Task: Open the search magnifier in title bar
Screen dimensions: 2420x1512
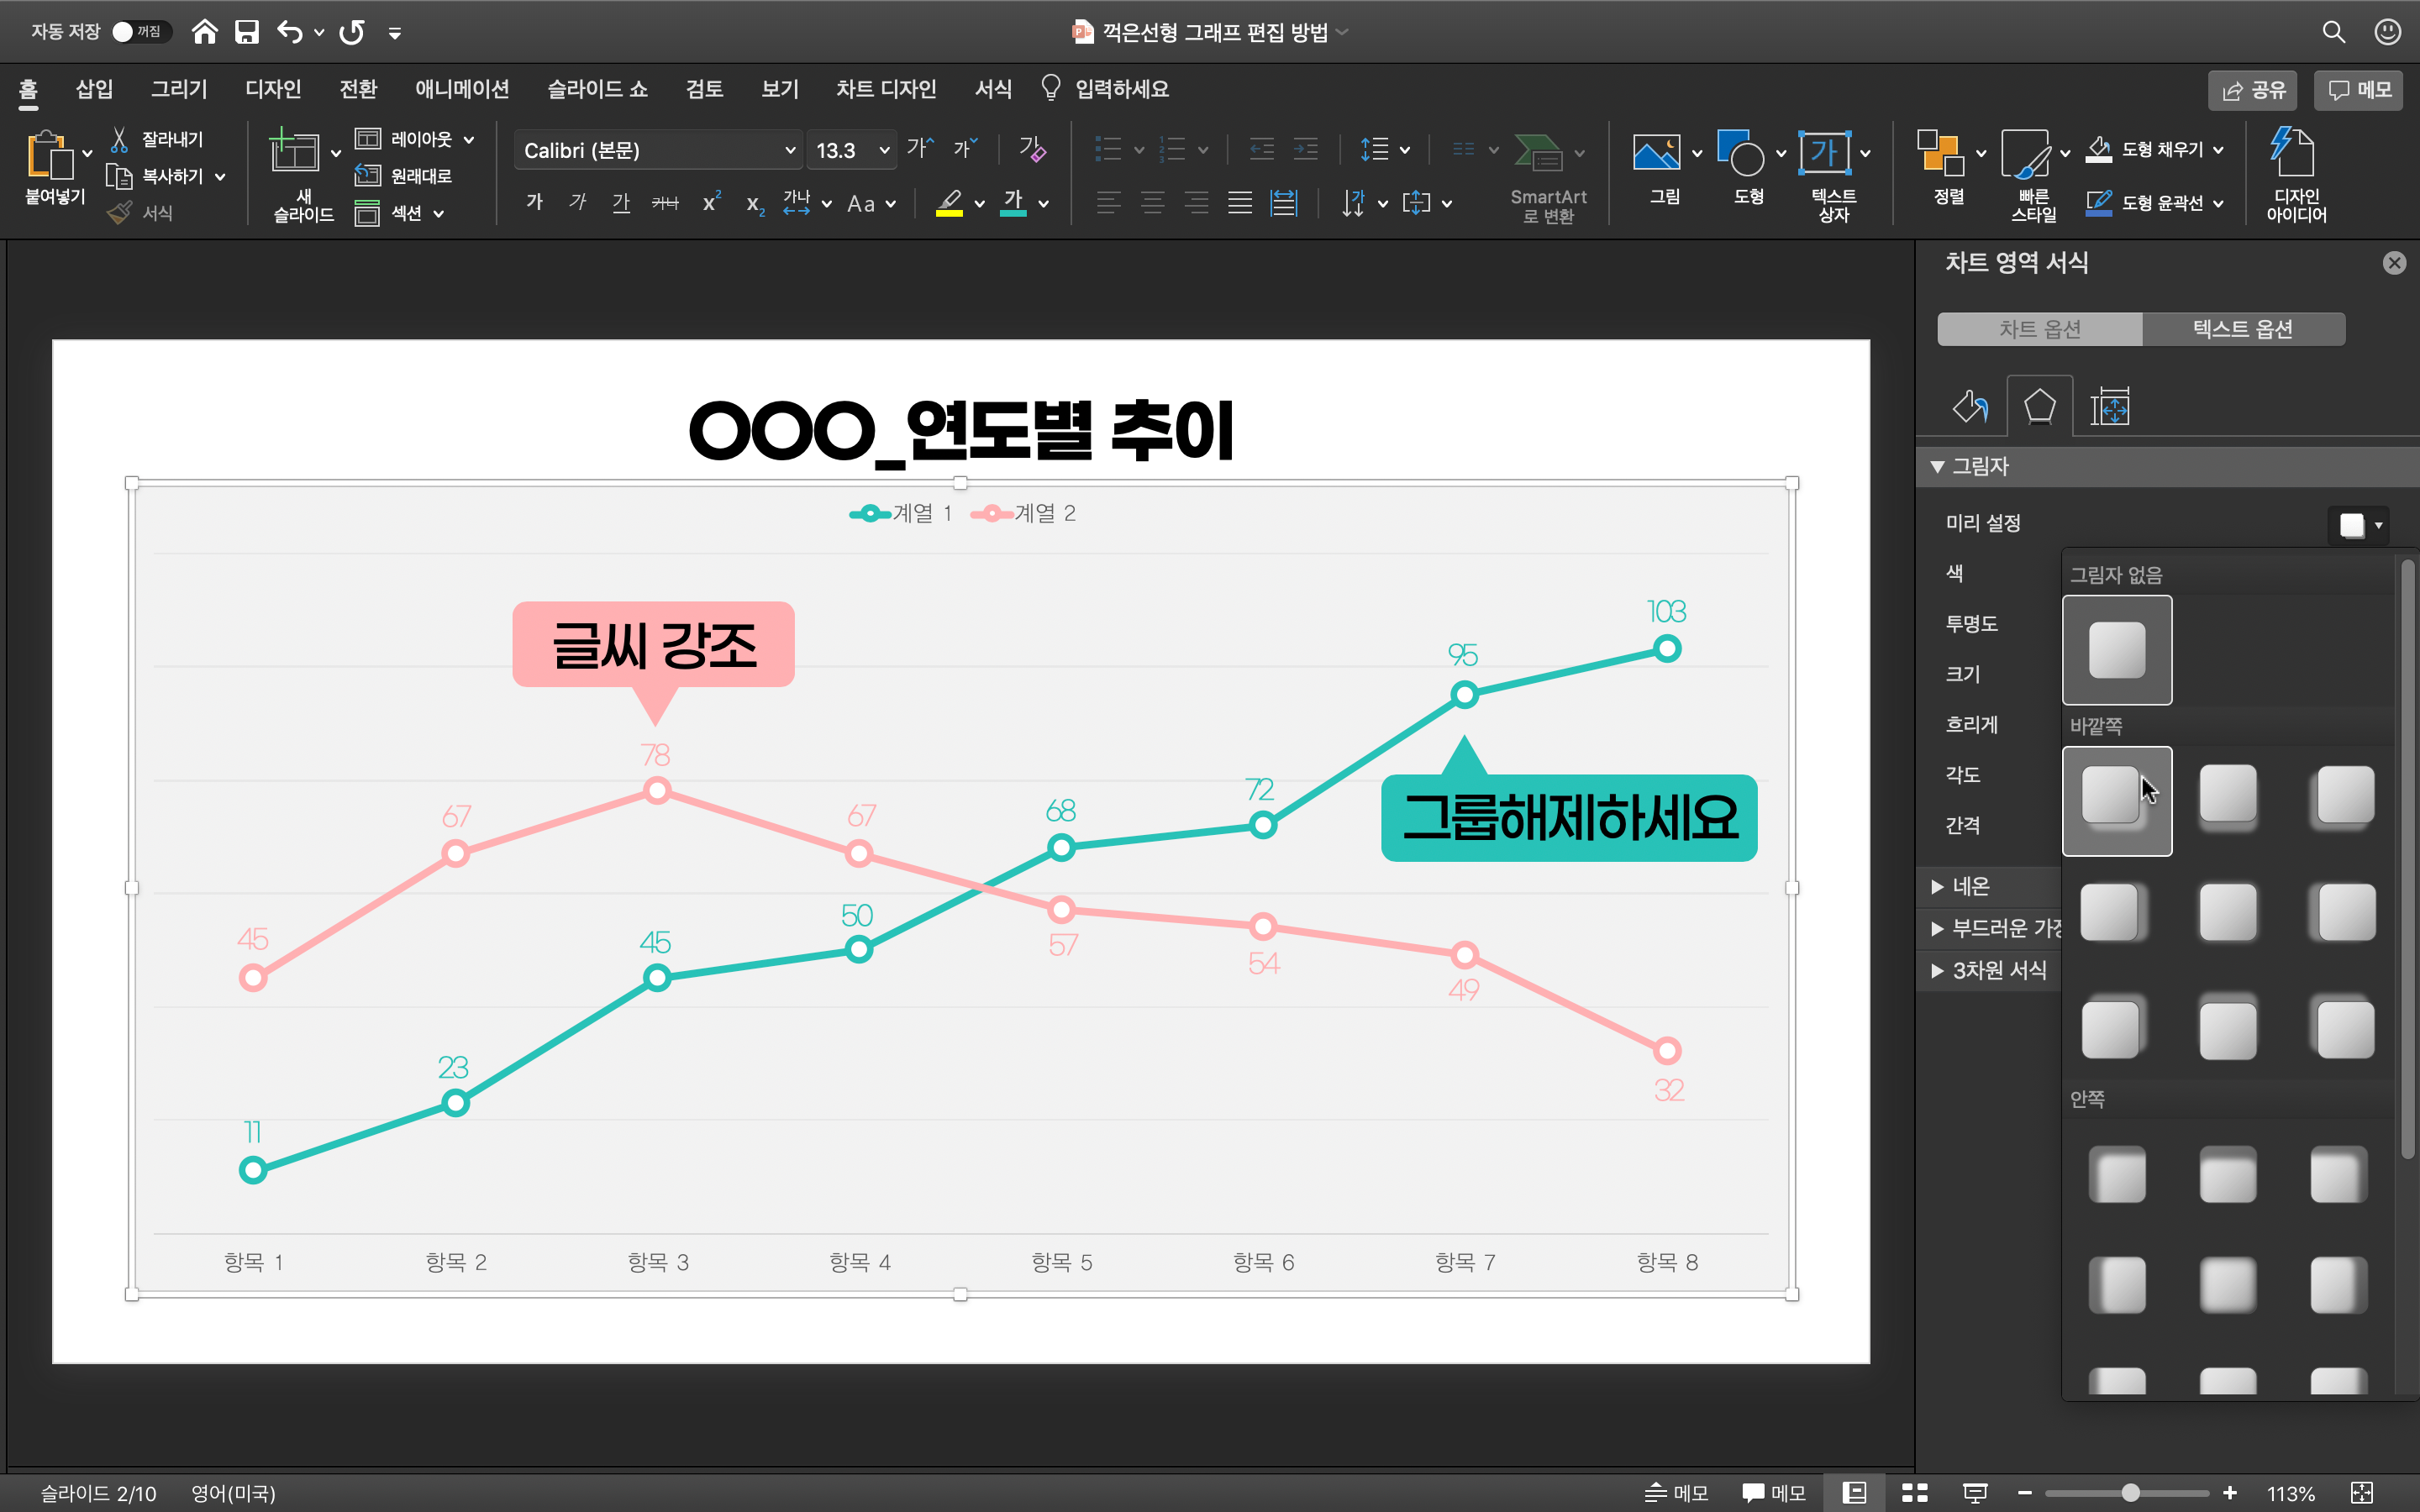Action: click(2333, 32)
